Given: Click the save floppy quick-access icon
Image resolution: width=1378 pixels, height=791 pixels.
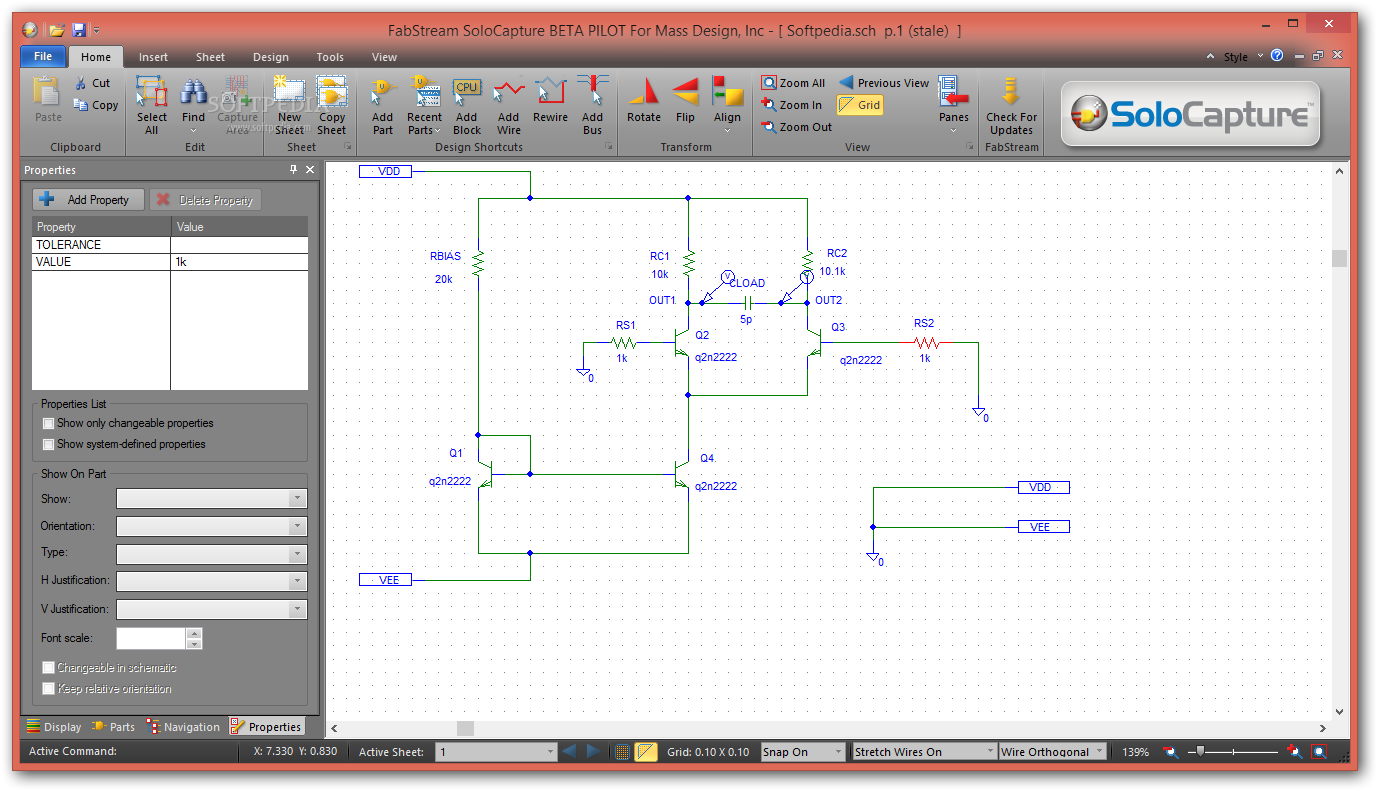Looking at the screenshot, I should click(79, 30).
